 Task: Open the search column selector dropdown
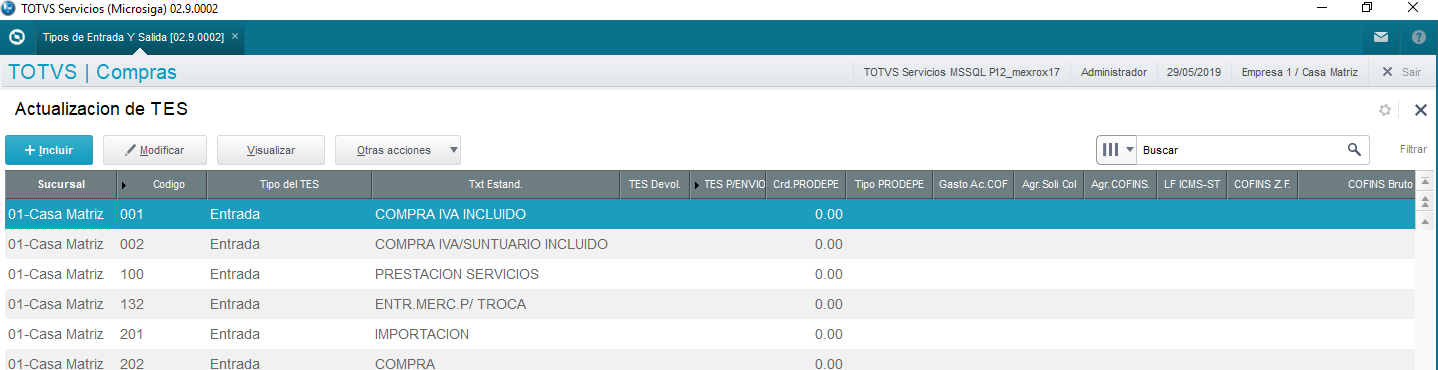1118,149
